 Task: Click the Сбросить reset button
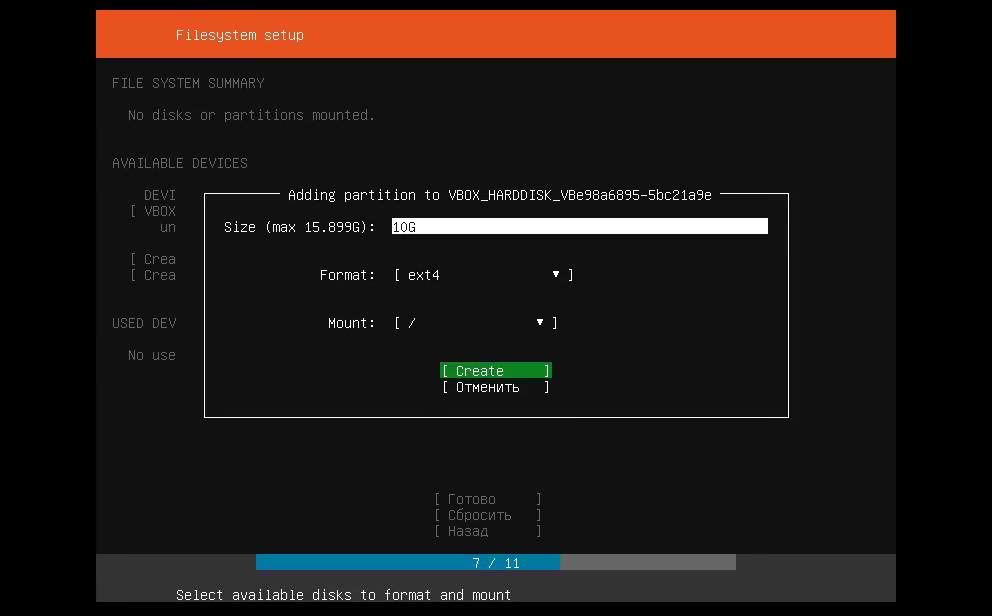[x=487, y=515]
